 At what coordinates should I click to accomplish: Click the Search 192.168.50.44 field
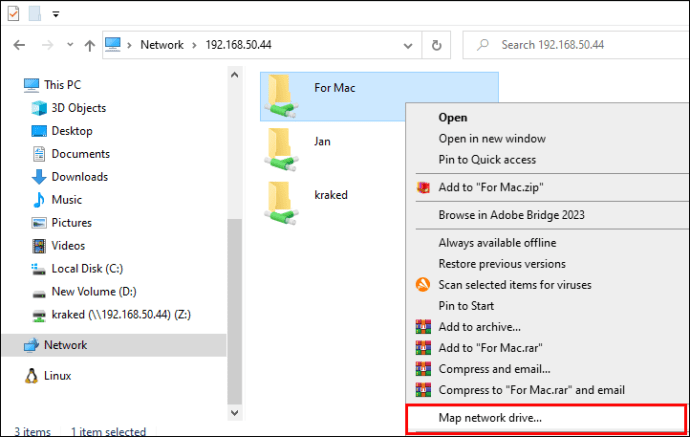pyautogui.click(x=580, y=45)
